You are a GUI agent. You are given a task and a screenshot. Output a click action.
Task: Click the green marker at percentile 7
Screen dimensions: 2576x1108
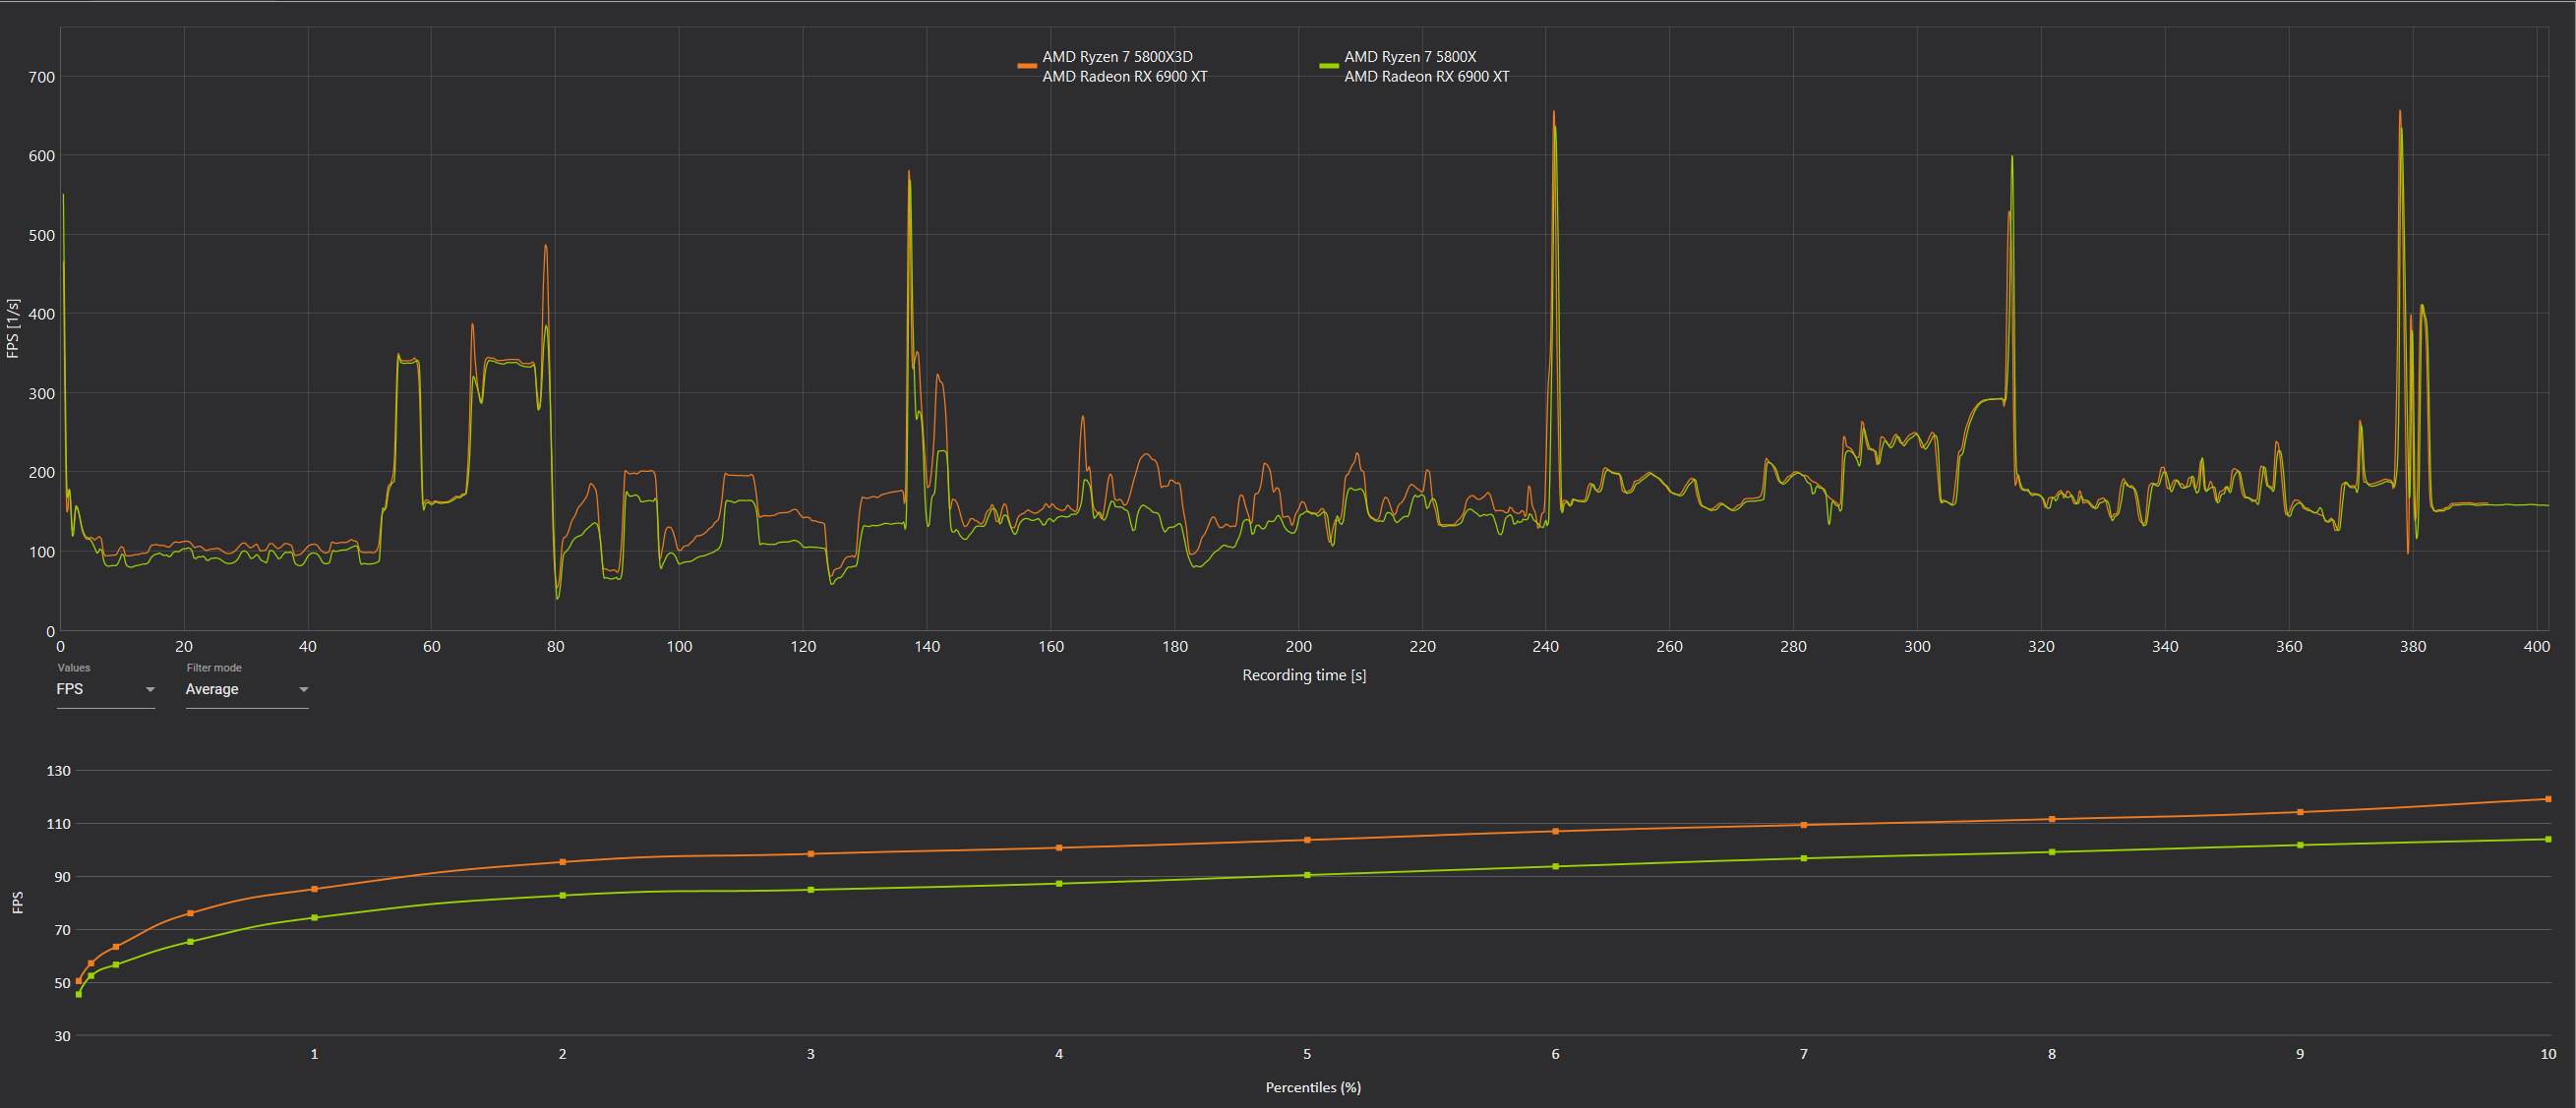[x=1803, y=858]
